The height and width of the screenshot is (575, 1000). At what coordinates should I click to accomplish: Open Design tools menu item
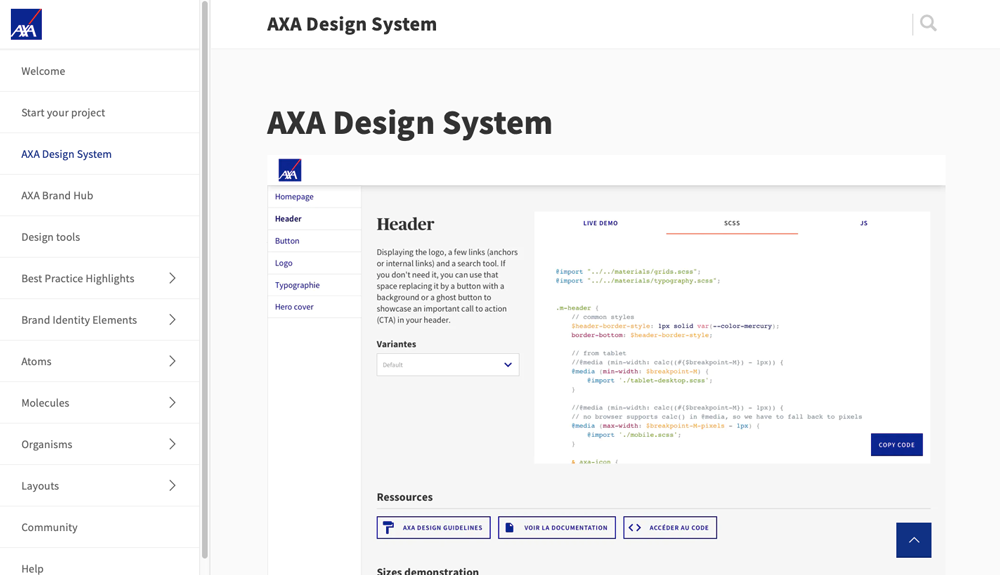tap(99, 237)
